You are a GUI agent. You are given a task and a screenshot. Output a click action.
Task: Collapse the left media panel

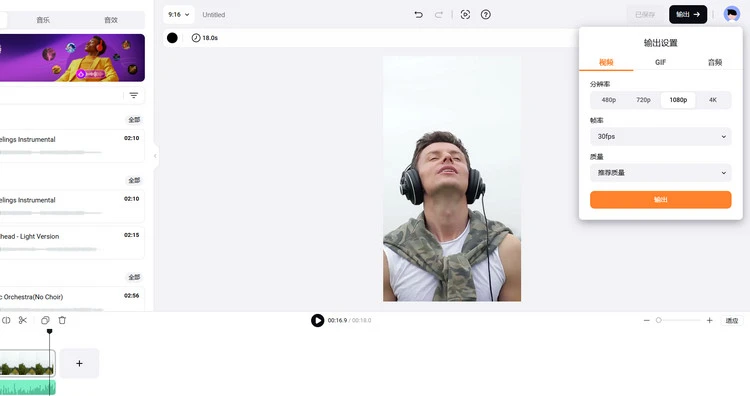point(155,156)
